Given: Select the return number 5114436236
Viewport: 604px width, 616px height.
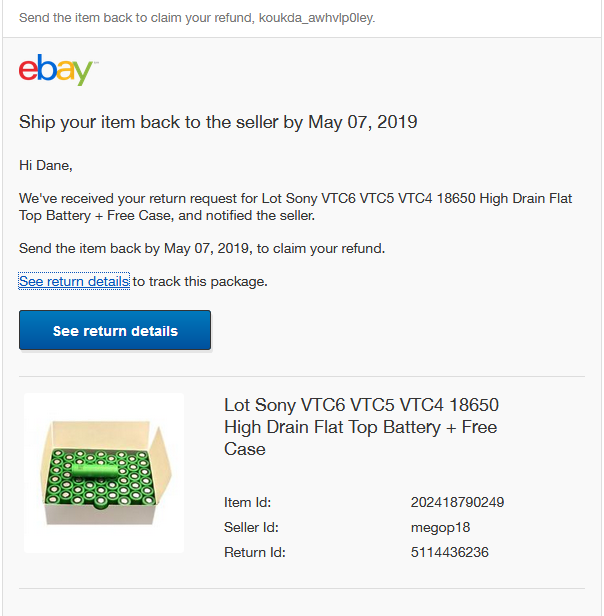Looking at the screenshot, I should [450, 552].
